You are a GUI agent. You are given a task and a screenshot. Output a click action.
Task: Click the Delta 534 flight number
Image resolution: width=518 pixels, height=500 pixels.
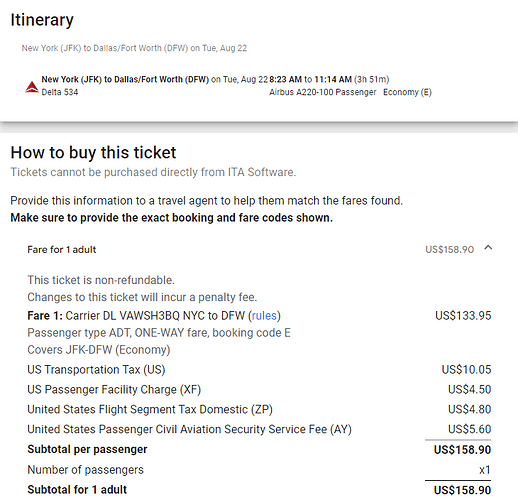[60, 92]
